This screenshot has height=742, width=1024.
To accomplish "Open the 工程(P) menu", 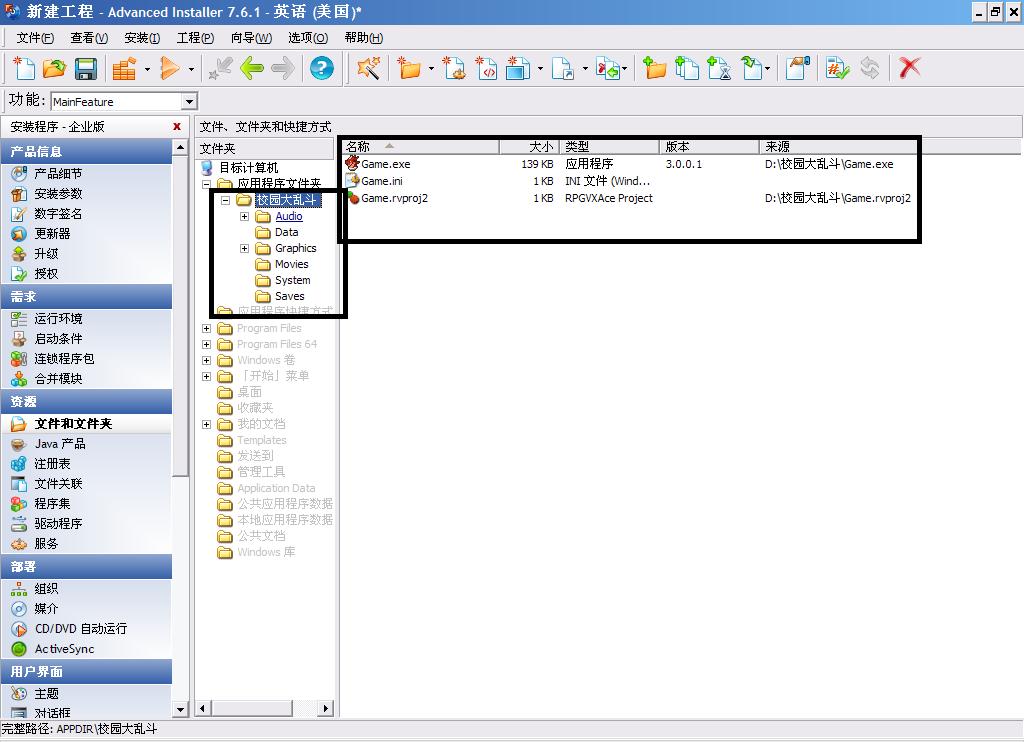I will tap(195, 38).
